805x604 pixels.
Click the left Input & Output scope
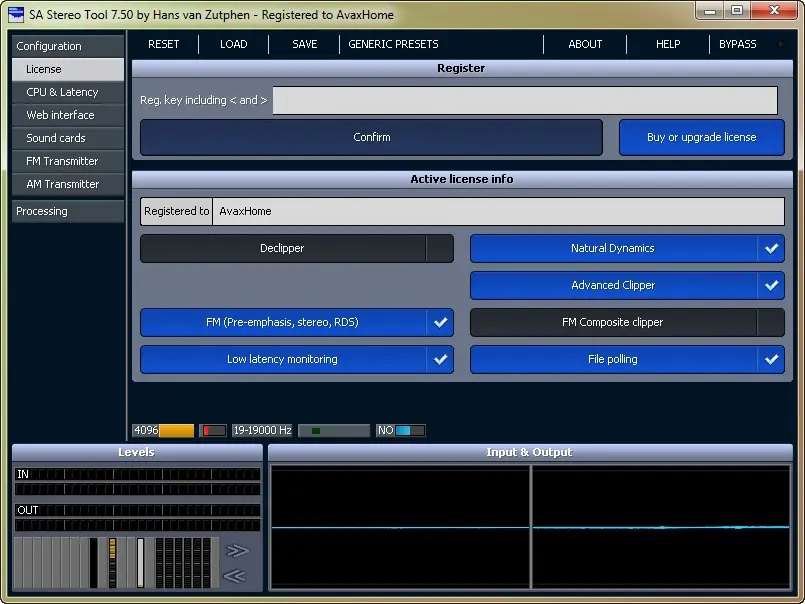click(400, 527)
